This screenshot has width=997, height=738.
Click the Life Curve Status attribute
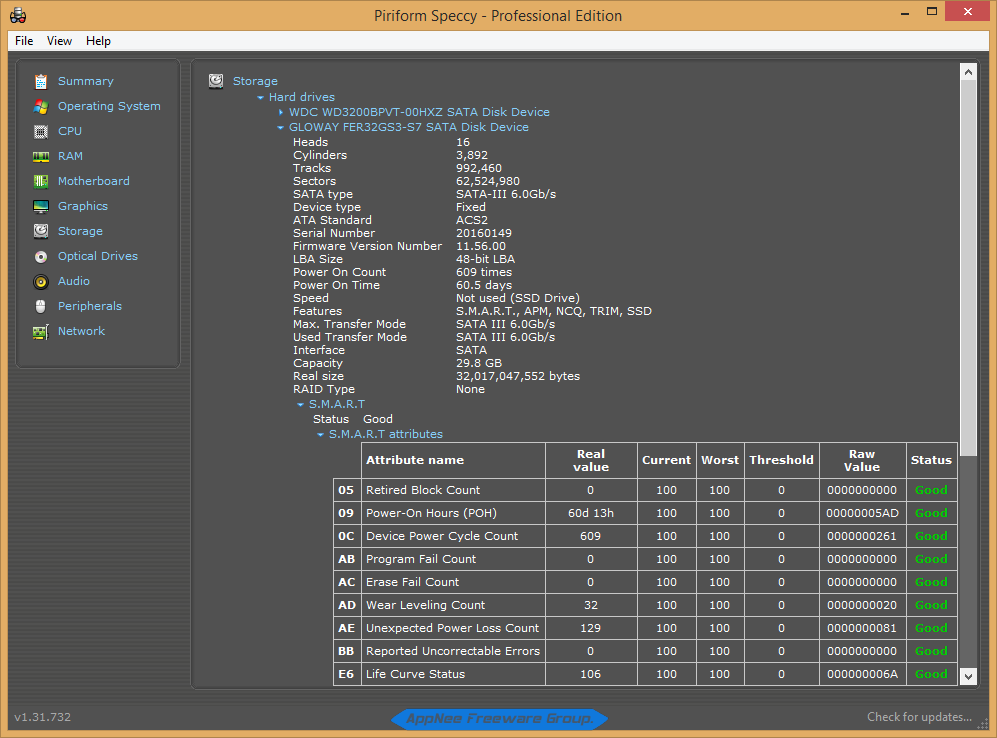tap(415, 674)
